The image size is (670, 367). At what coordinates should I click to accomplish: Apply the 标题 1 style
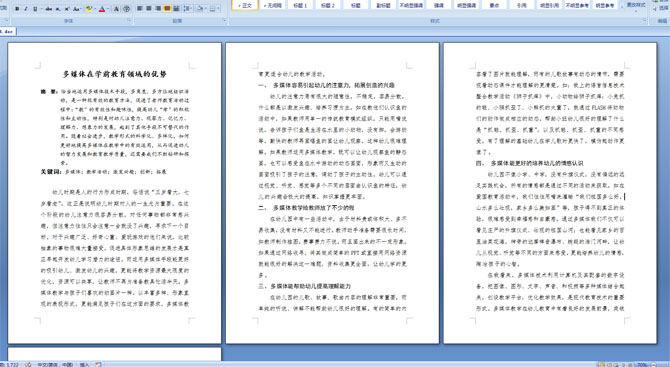click(300, 5)
